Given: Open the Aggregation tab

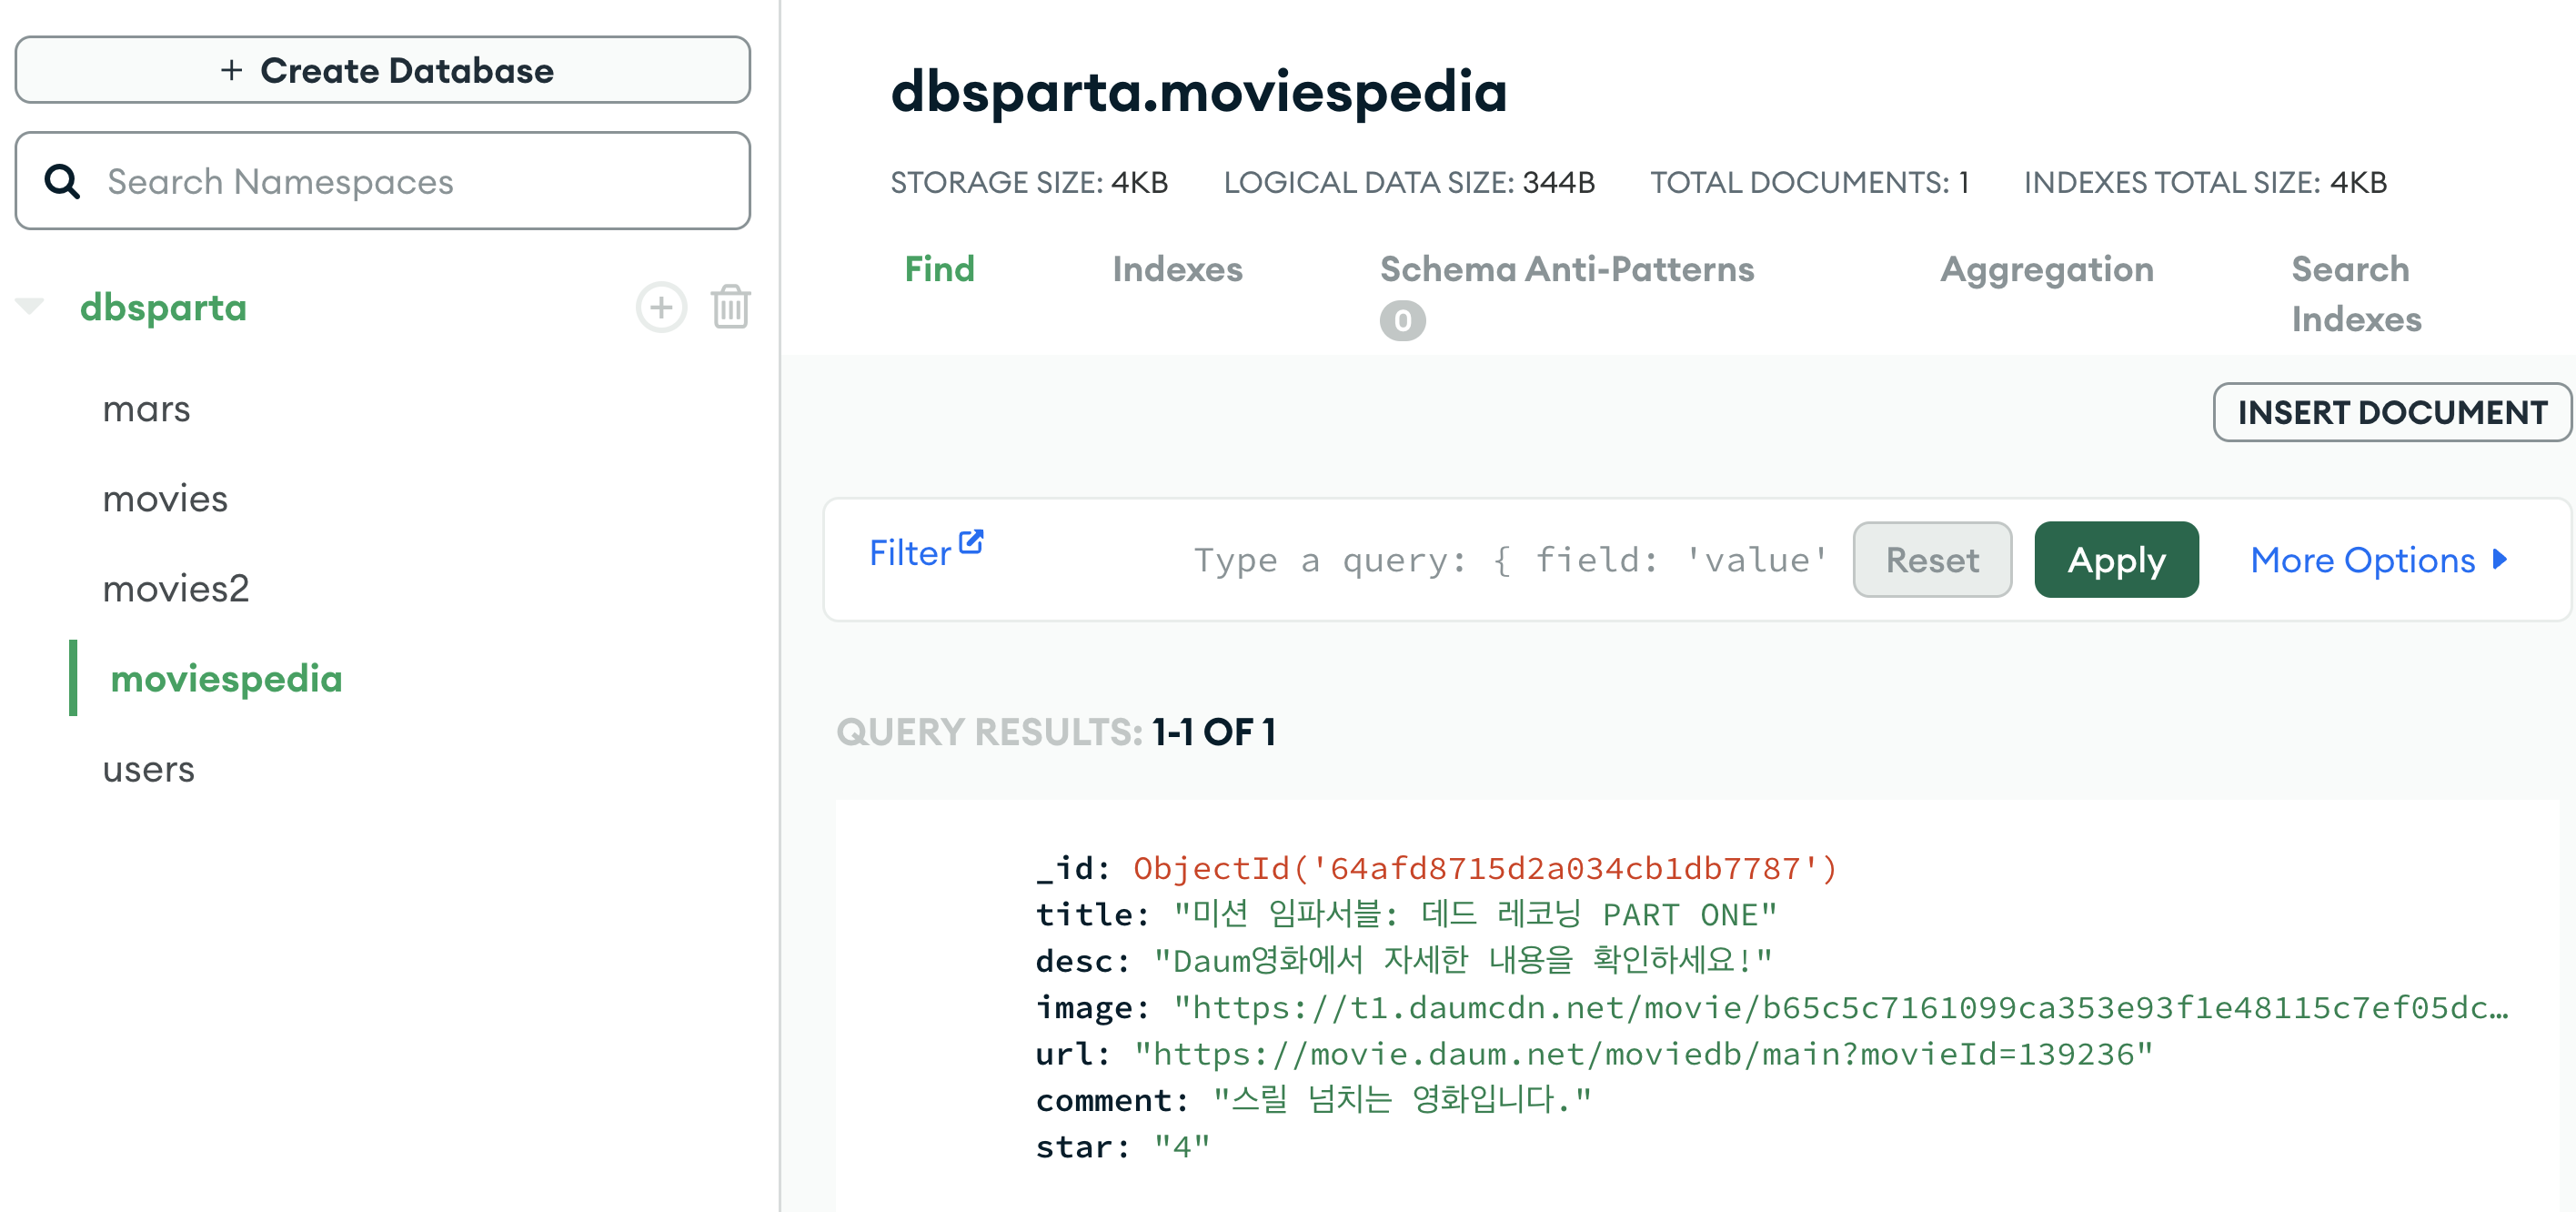Looking at the screenshot, I should (2046, 269).
